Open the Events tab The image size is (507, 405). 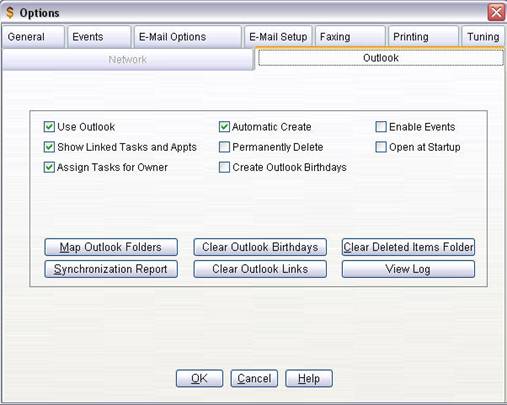coord(99,37)
